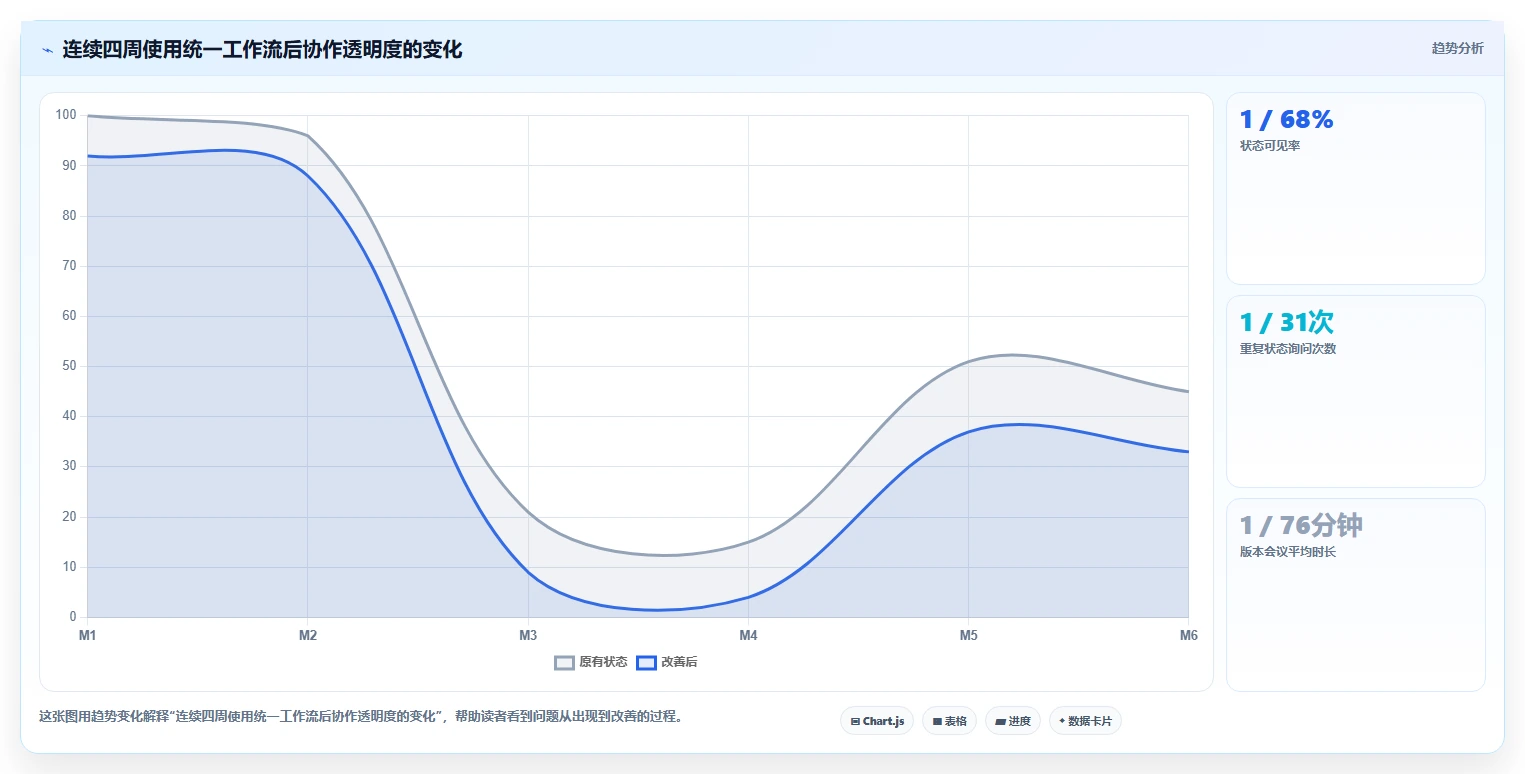Image resolution: width=1525 pixels, height=774 pixels.
Task: Click the trend-line icon beside the title
Action: coord(47,50)
